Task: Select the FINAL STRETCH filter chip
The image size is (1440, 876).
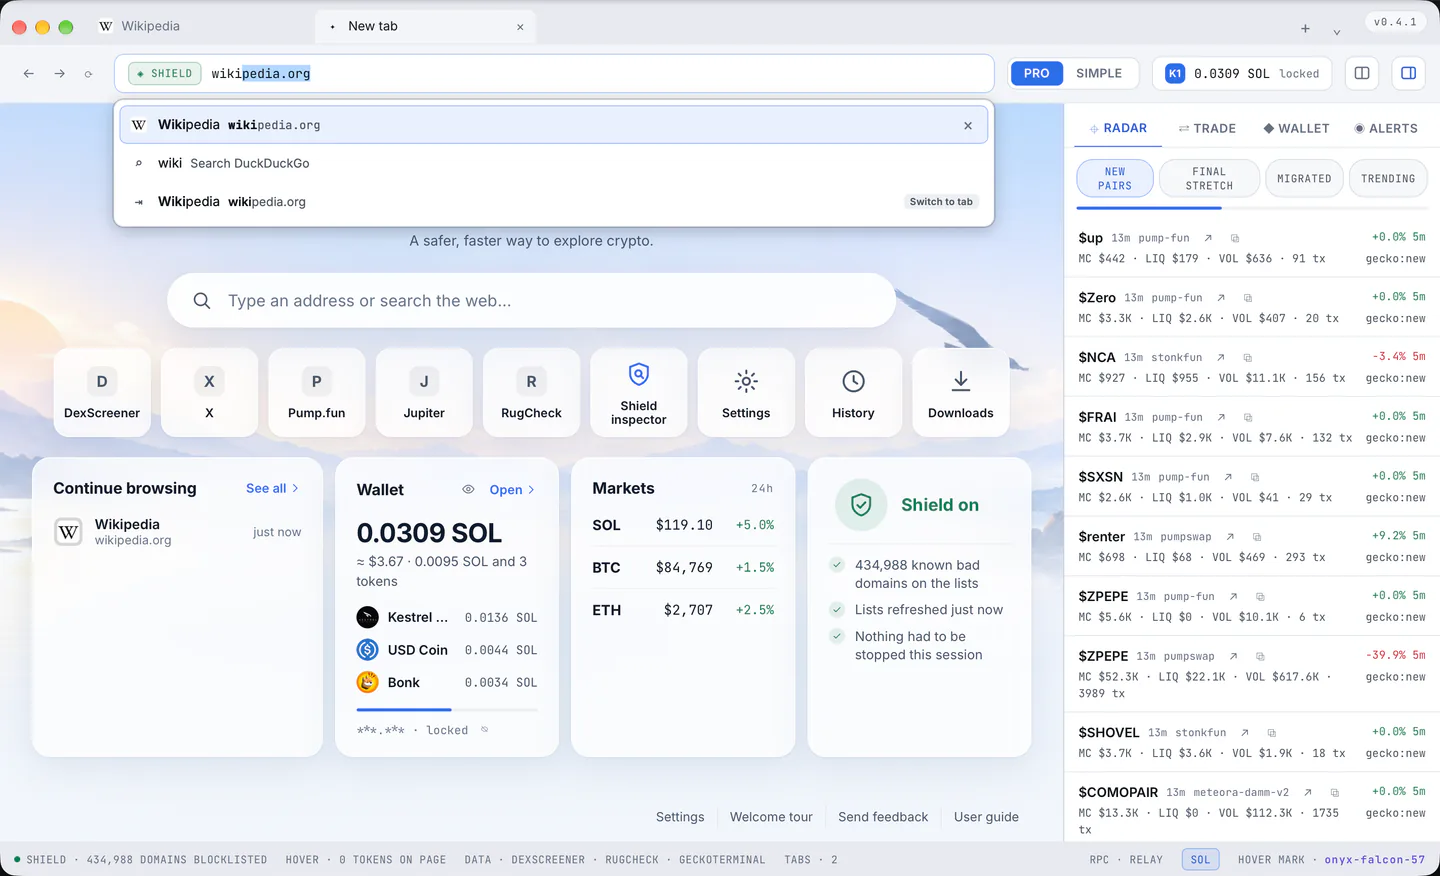Action: [x=1209, y=179]
